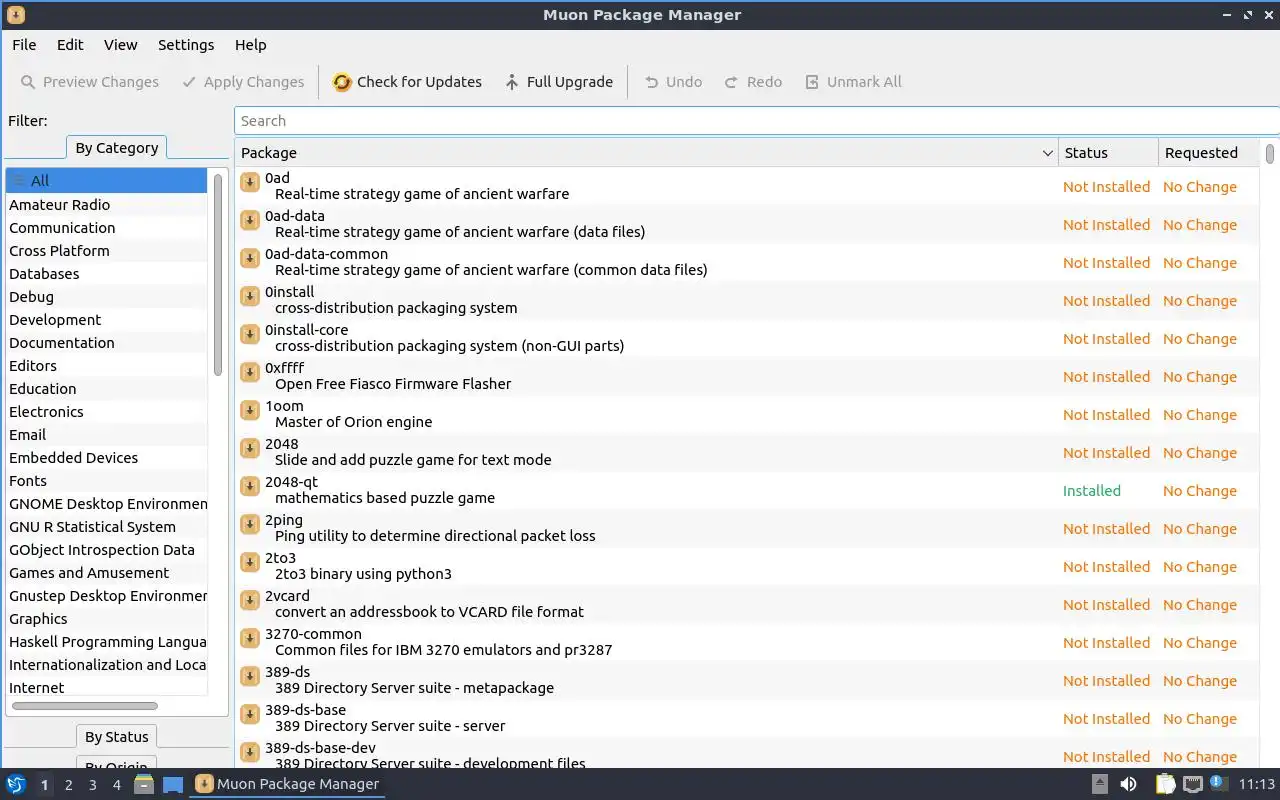
Task: Select the Fonts category
Action: (106, 481)
